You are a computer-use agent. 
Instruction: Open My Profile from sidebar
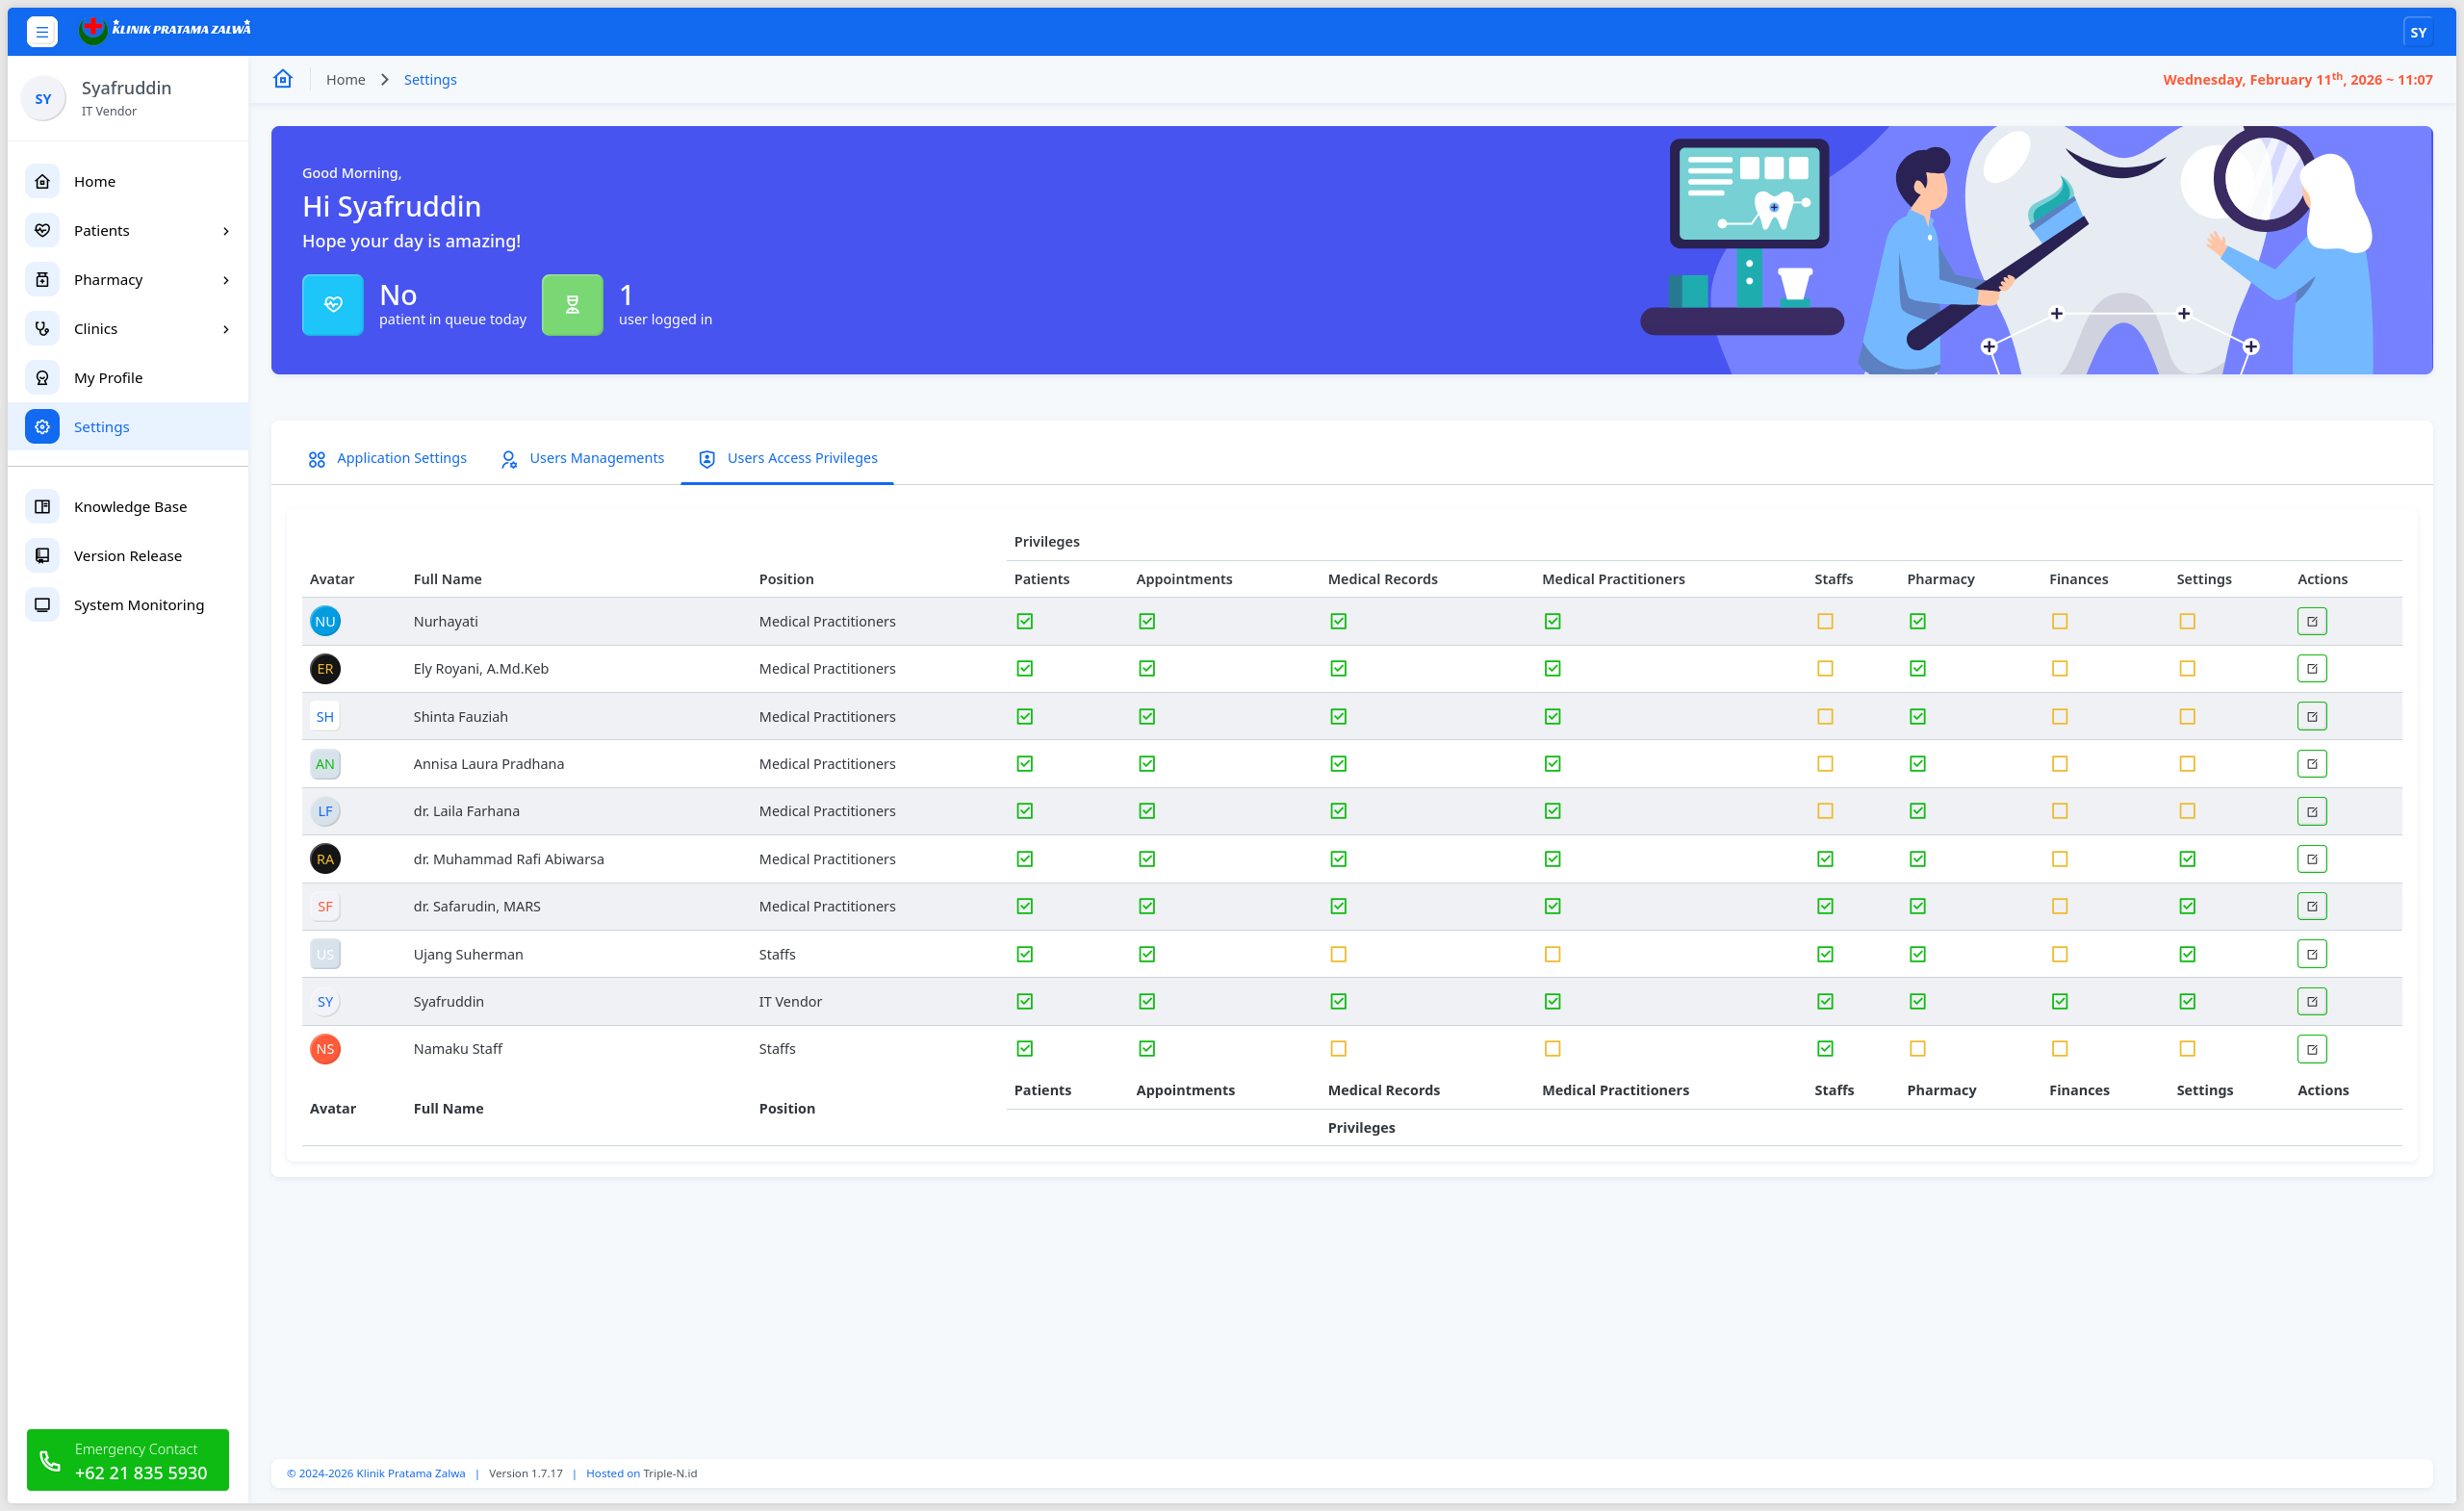point(108,378)
